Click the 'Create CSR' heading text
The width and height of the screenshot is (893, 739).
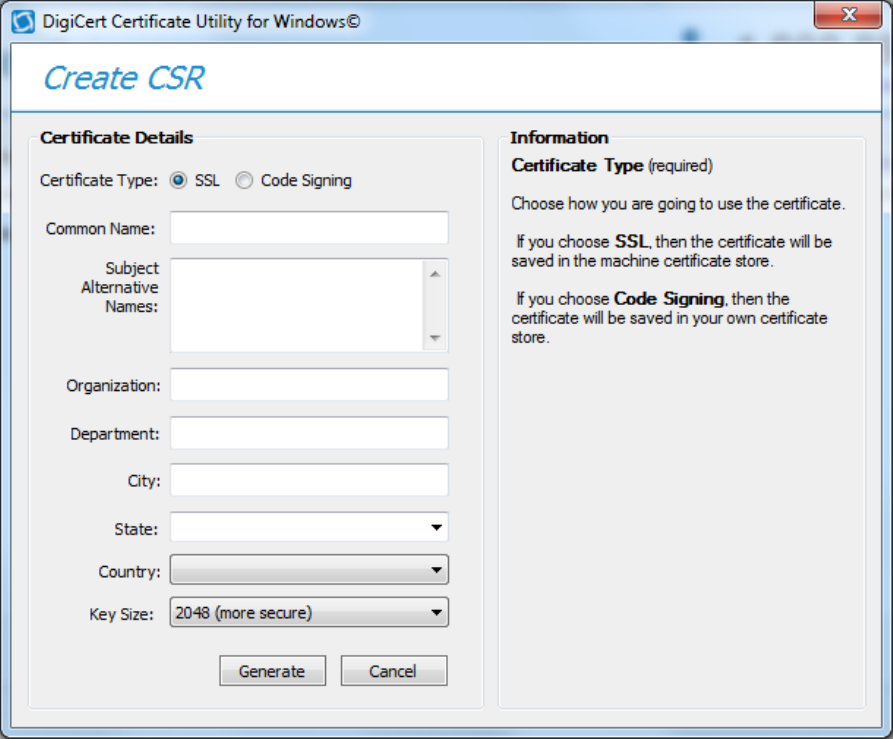(x=124, y=78)
